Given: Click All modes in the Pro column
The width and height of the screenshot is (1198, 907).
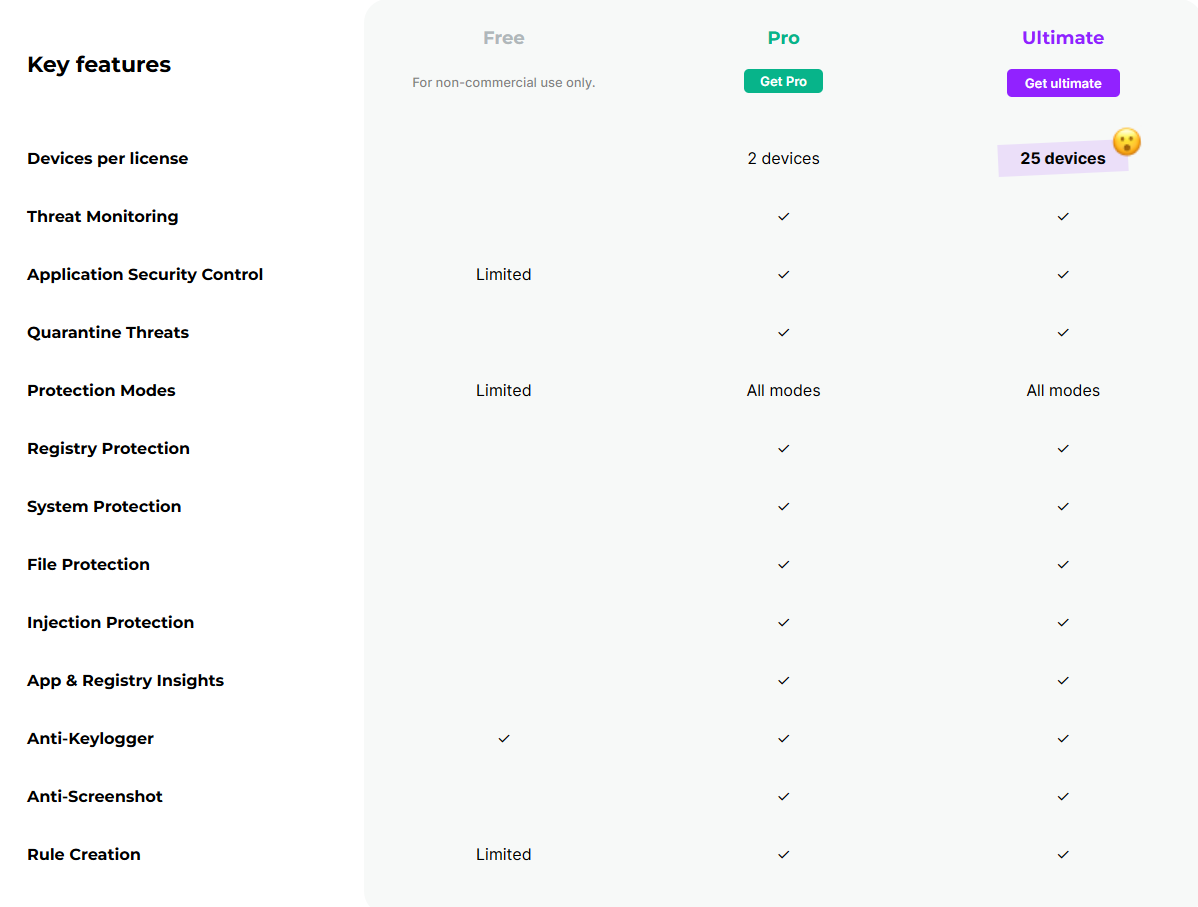Looking at the screenshot, I should coord(783,390).
